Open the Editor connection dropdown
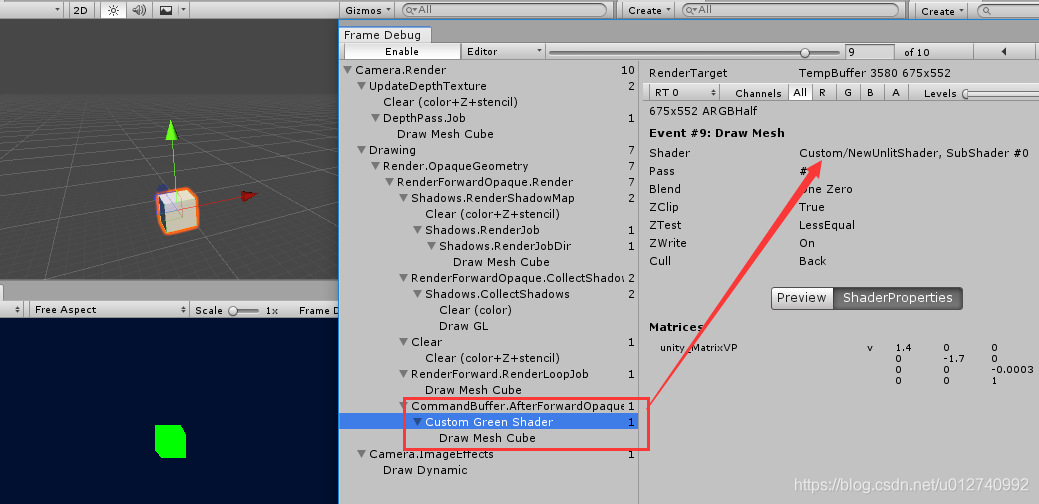 [504, 52]
